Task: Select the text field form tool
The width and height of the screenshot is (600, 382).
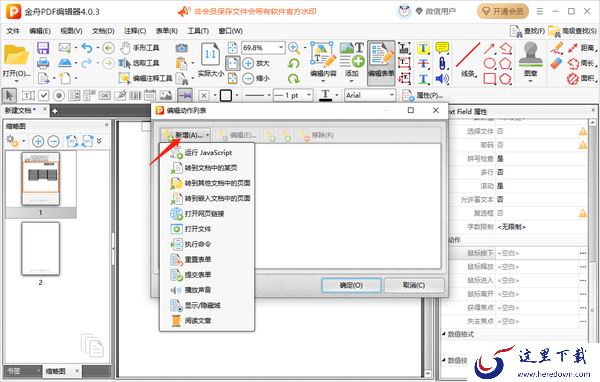Action: [x=28, y=95]
